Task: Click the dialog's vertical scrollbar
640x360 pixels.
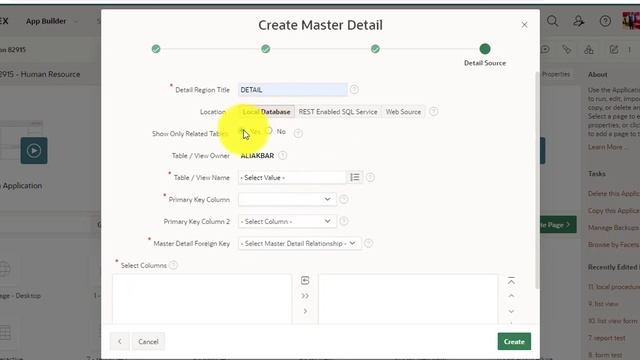Action: pyautogui.click(x=537, y=180)
